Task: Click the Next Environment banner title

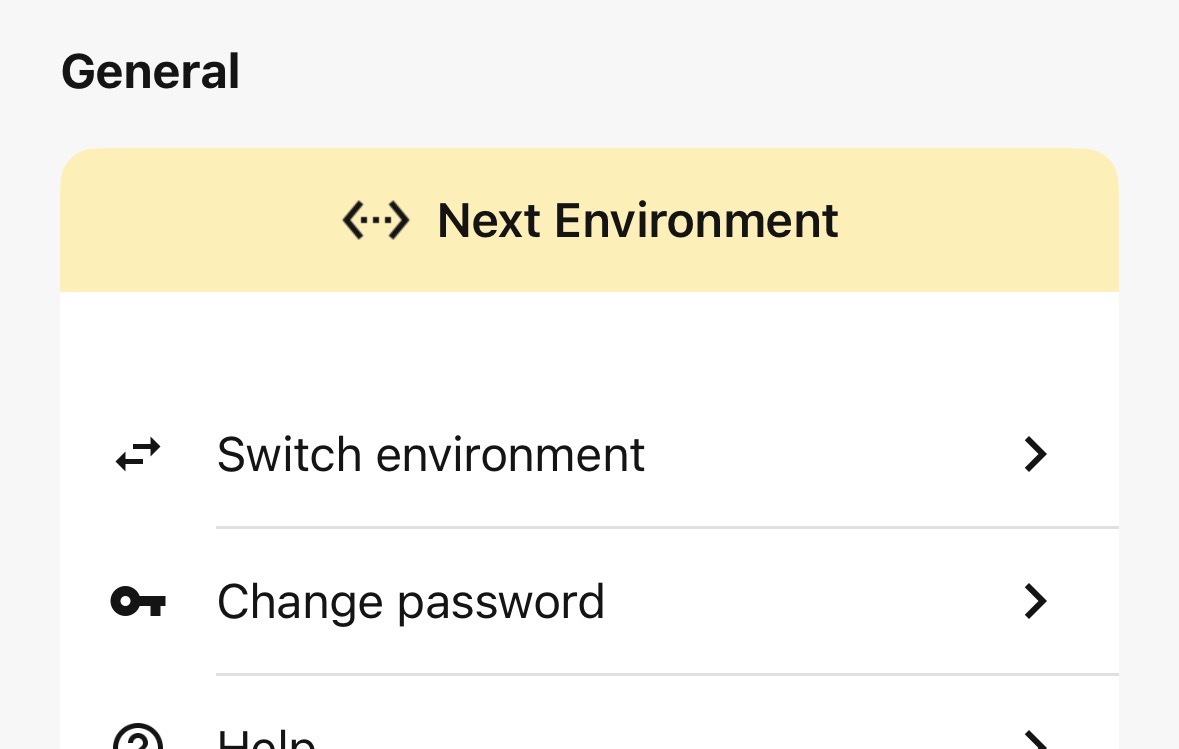Action: (x=638, y=221)
